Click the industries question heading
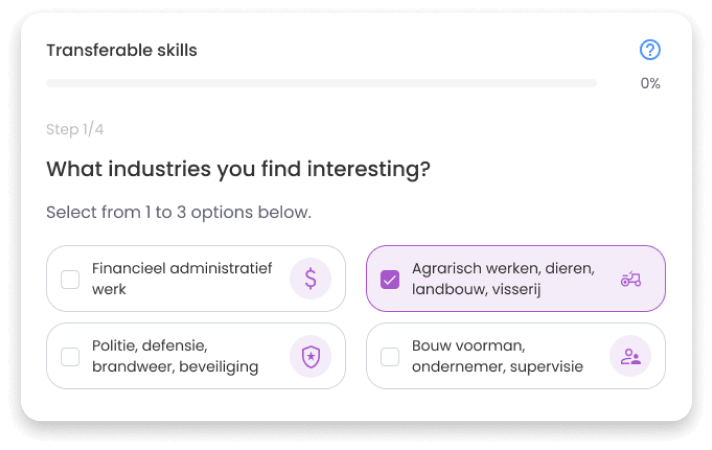 (238, 169)
